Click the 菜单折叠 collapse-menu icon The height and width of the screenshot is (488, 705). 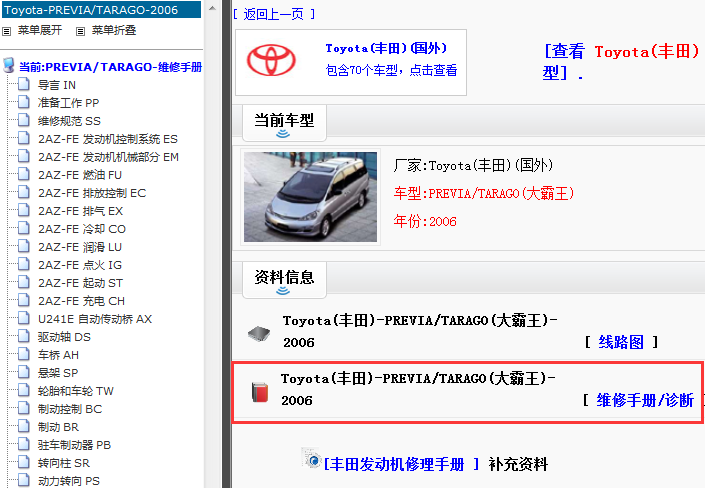pyautogui.click(x=80, y=31)
